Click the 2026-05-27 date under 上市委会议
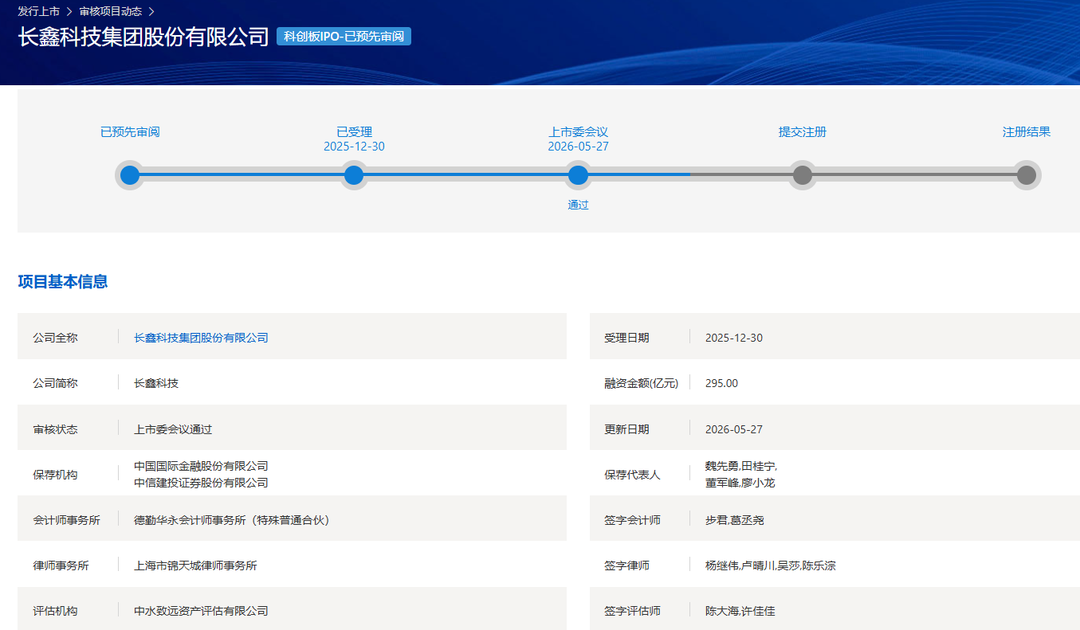 (x=578, y=147)
